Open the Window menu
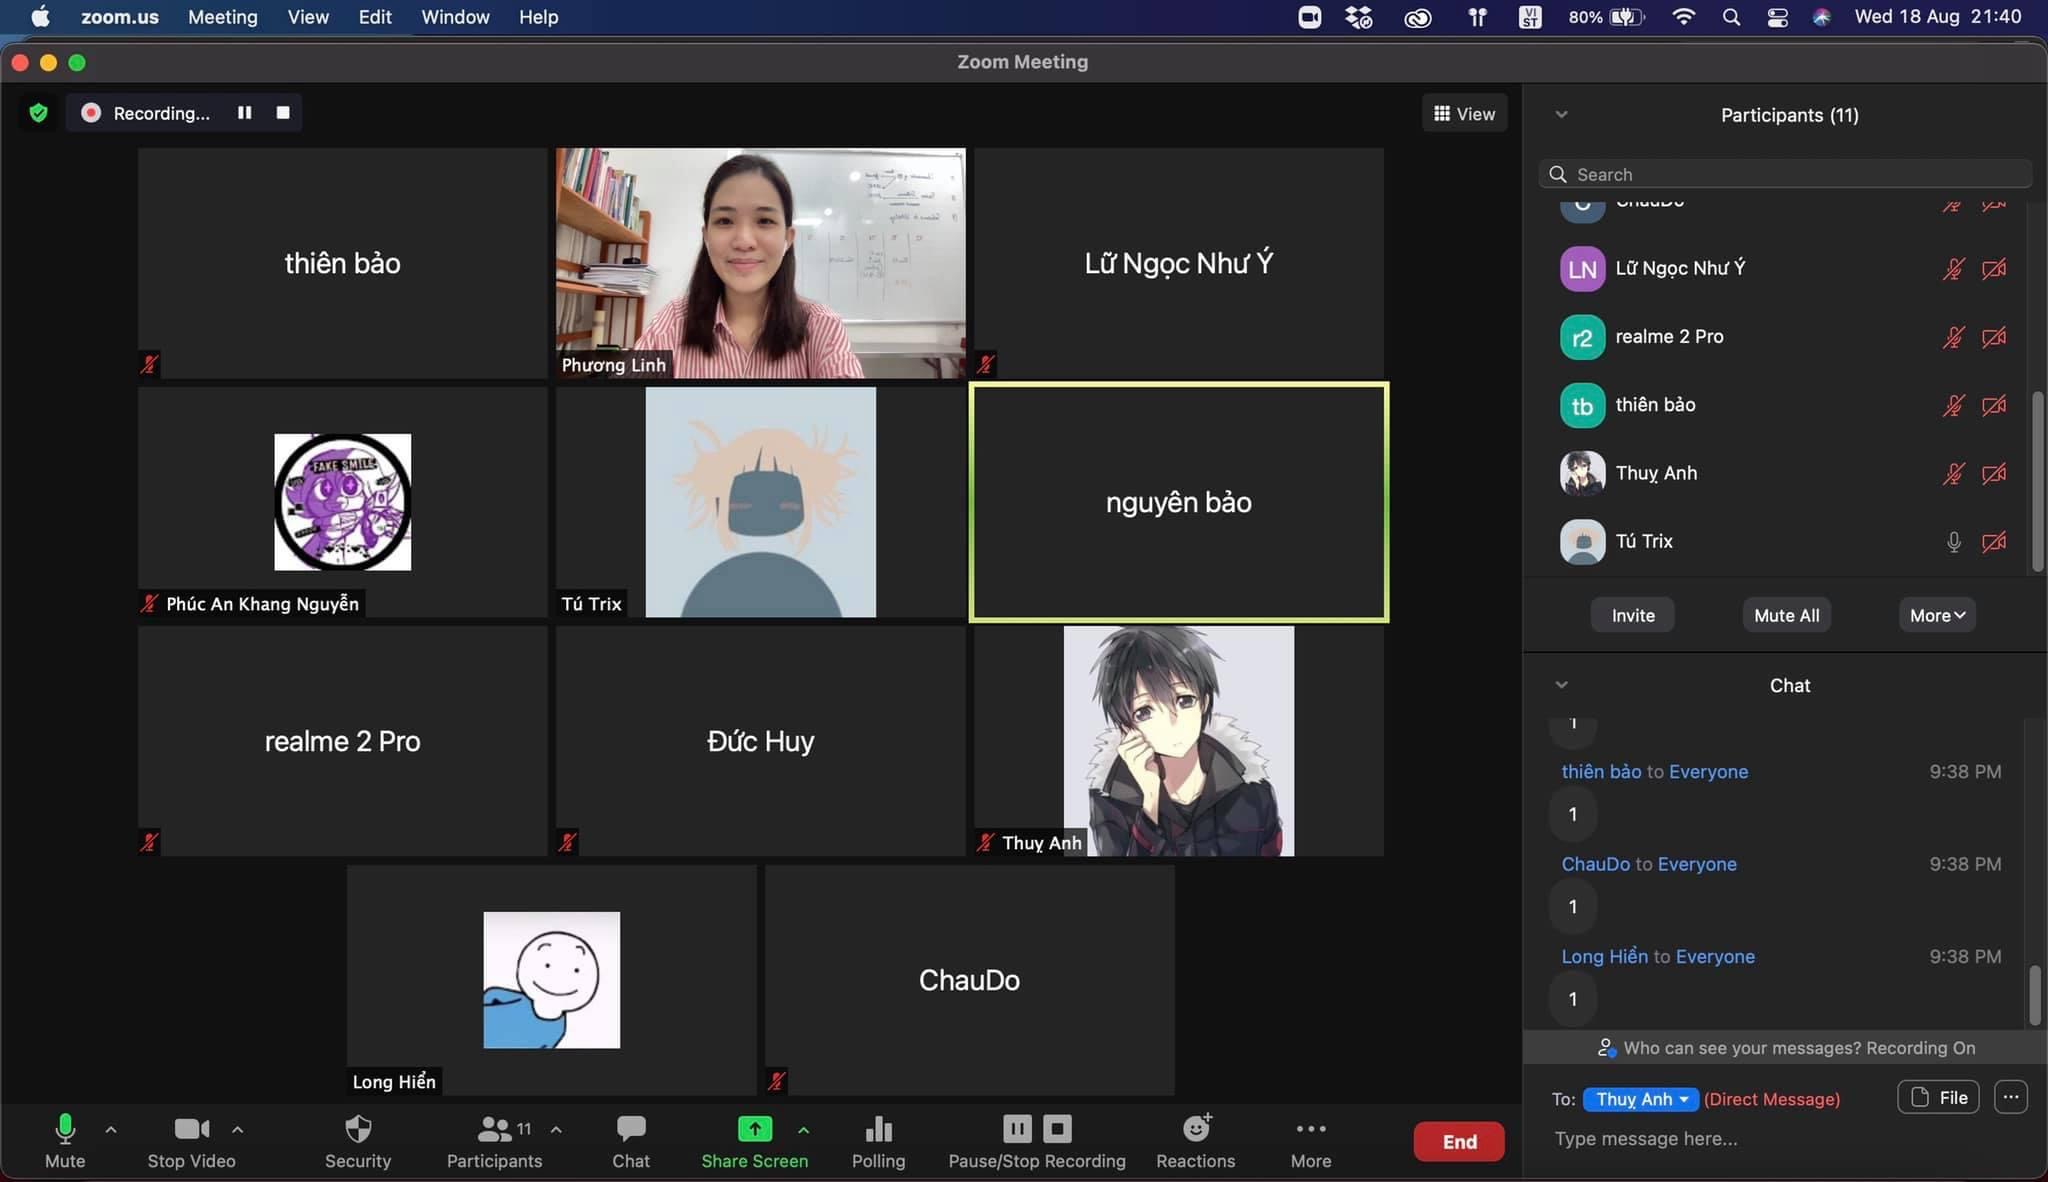The image size is (2048, 1182). [x=455, y=17]
